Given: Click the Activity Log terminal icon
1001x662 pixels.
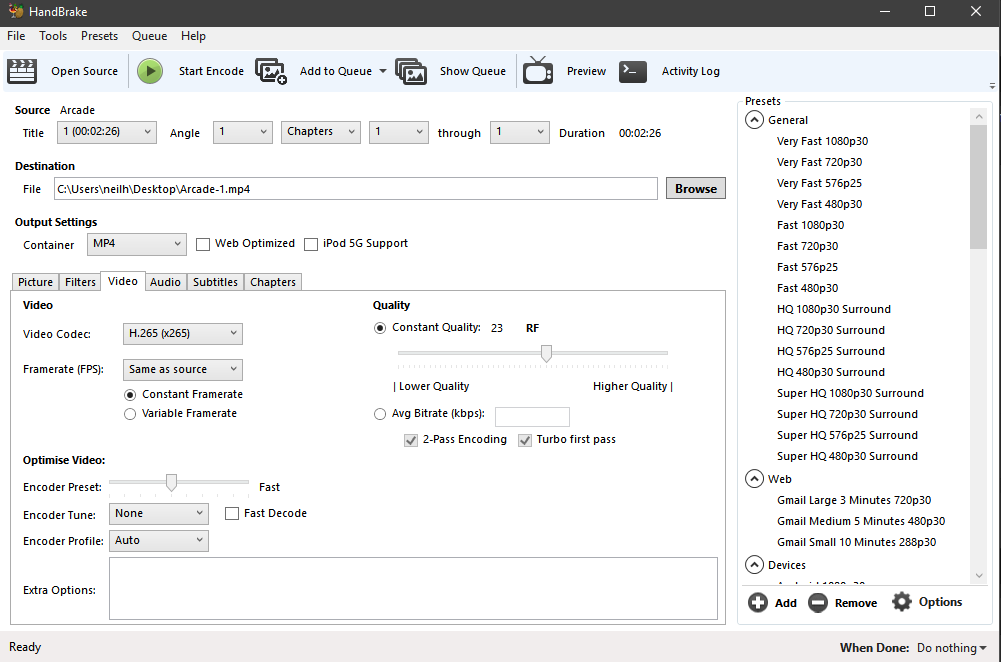Looking at the screenshot, I should (633, 71).
